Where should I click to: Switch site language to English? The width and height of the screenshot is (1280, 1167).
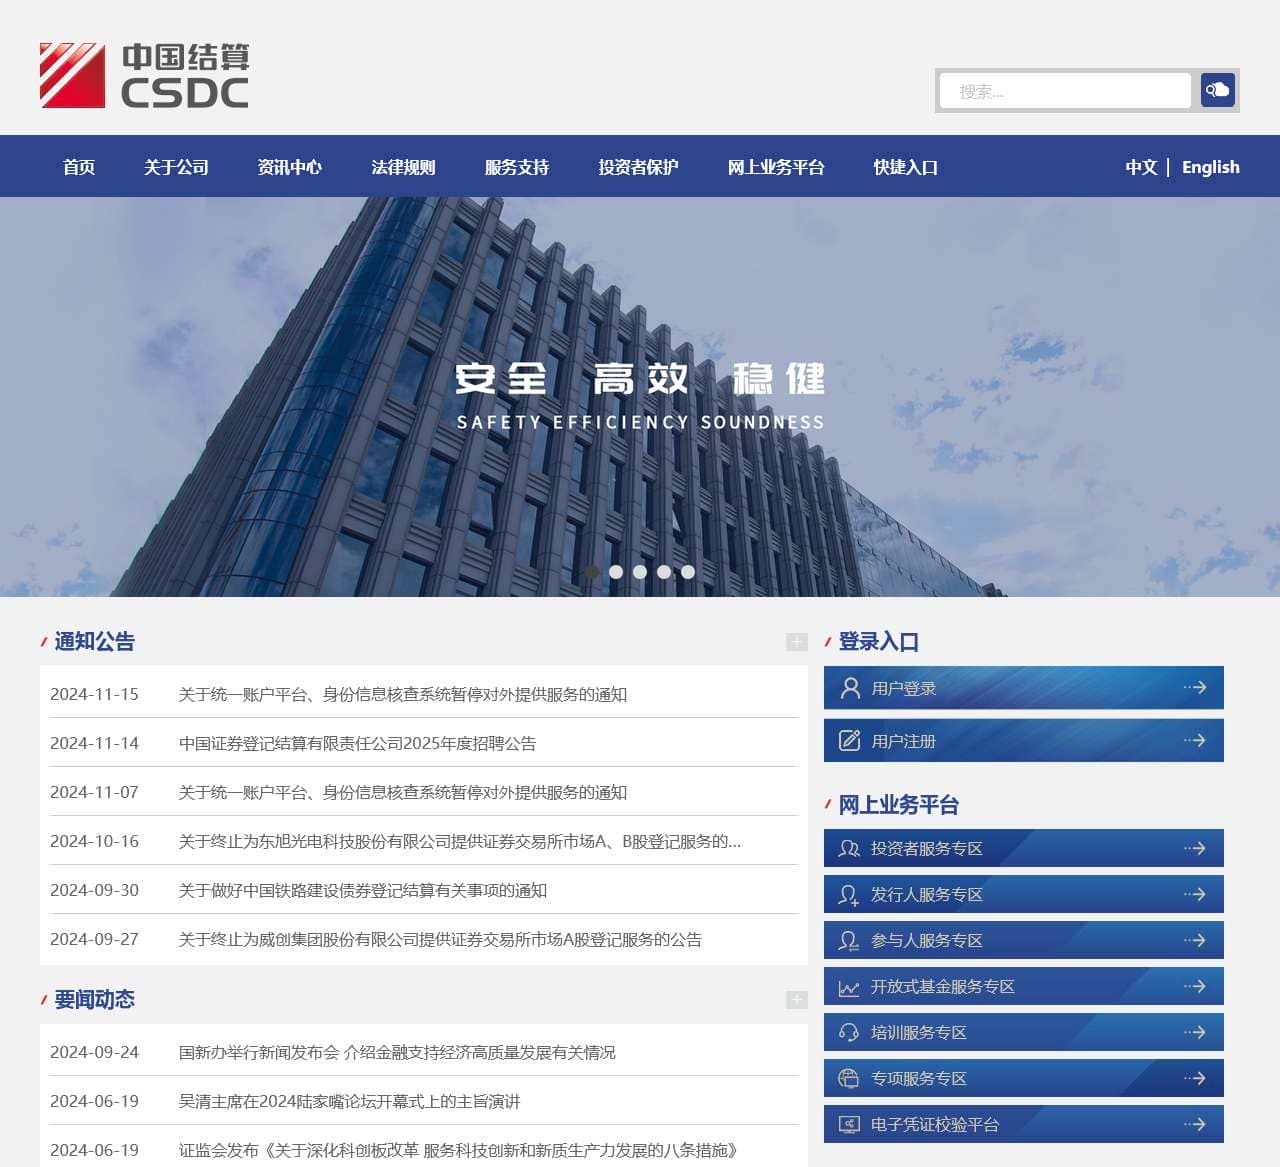[1210, 167]
